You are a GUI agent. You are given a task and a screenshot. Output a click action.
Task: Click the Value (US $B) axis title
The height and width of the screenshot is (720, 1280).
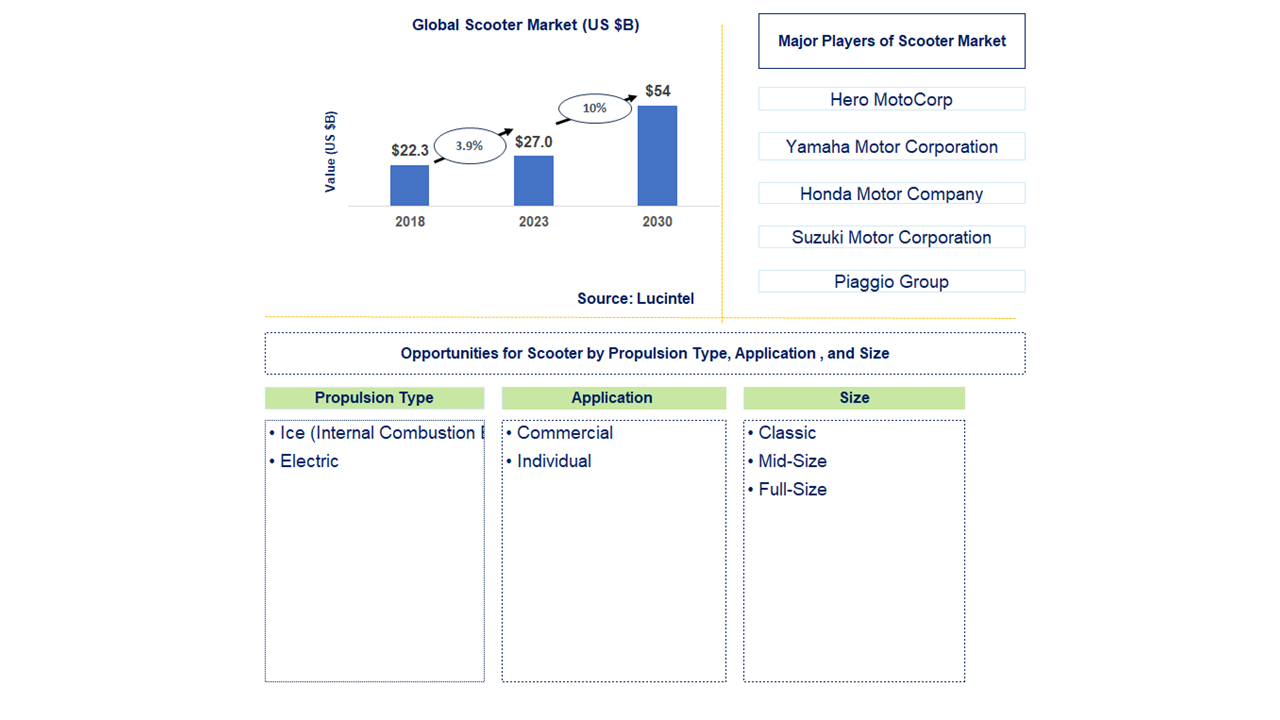coord(331,151)
